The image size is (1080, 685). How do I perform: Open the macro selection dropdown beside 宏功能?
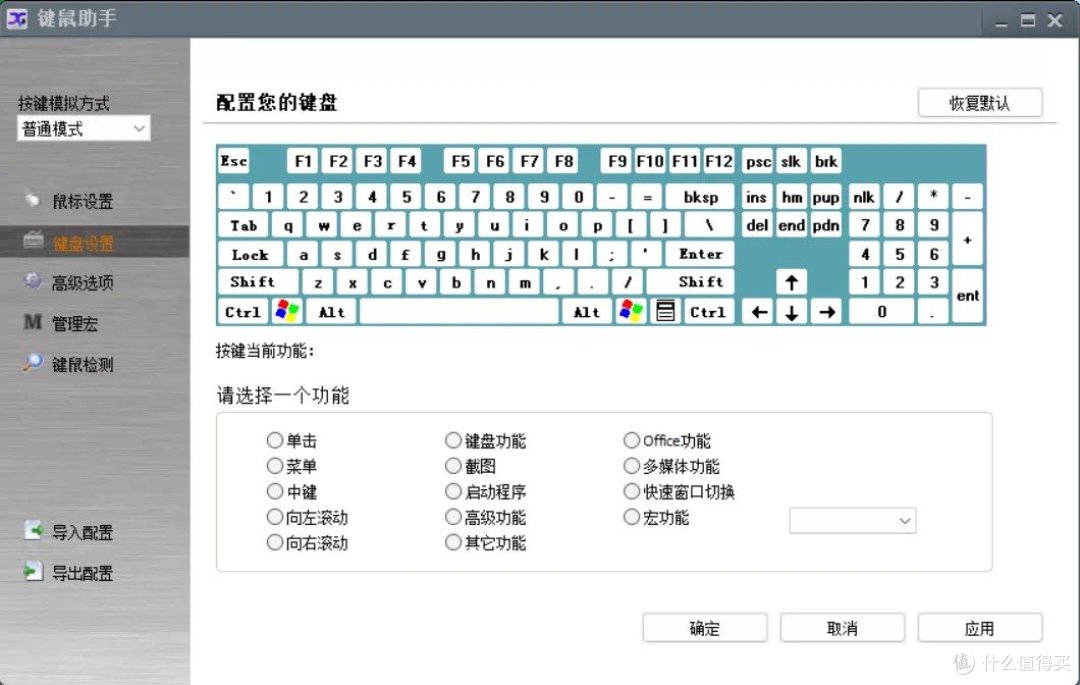coord(852,520)
